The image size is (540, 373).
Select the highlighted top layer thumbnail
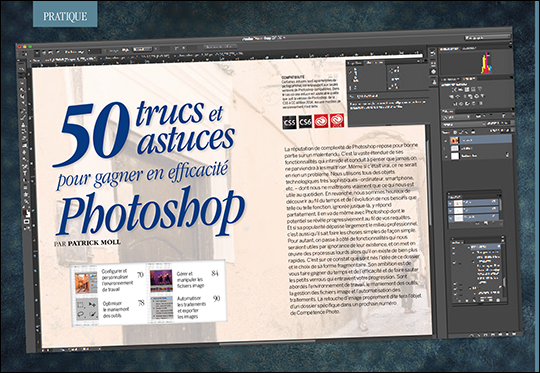point(455,140)
